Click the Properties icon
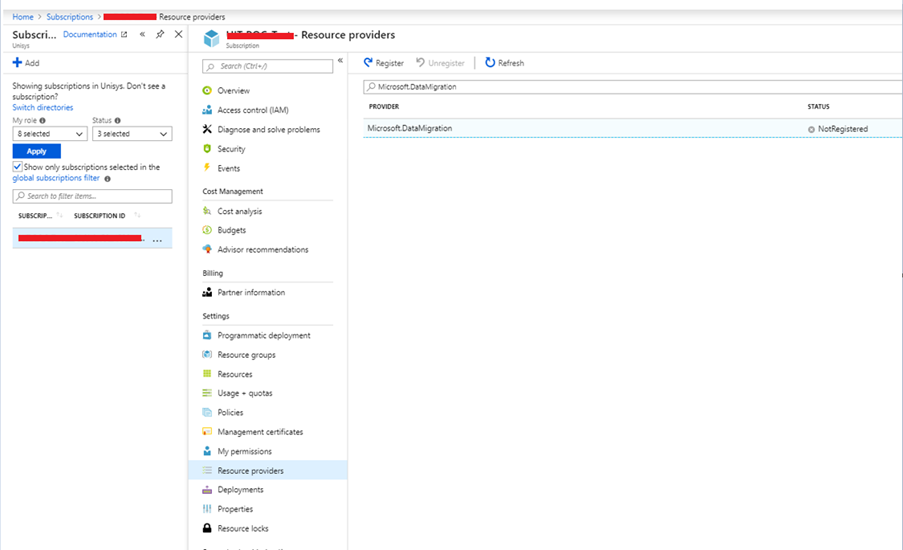 207,509
